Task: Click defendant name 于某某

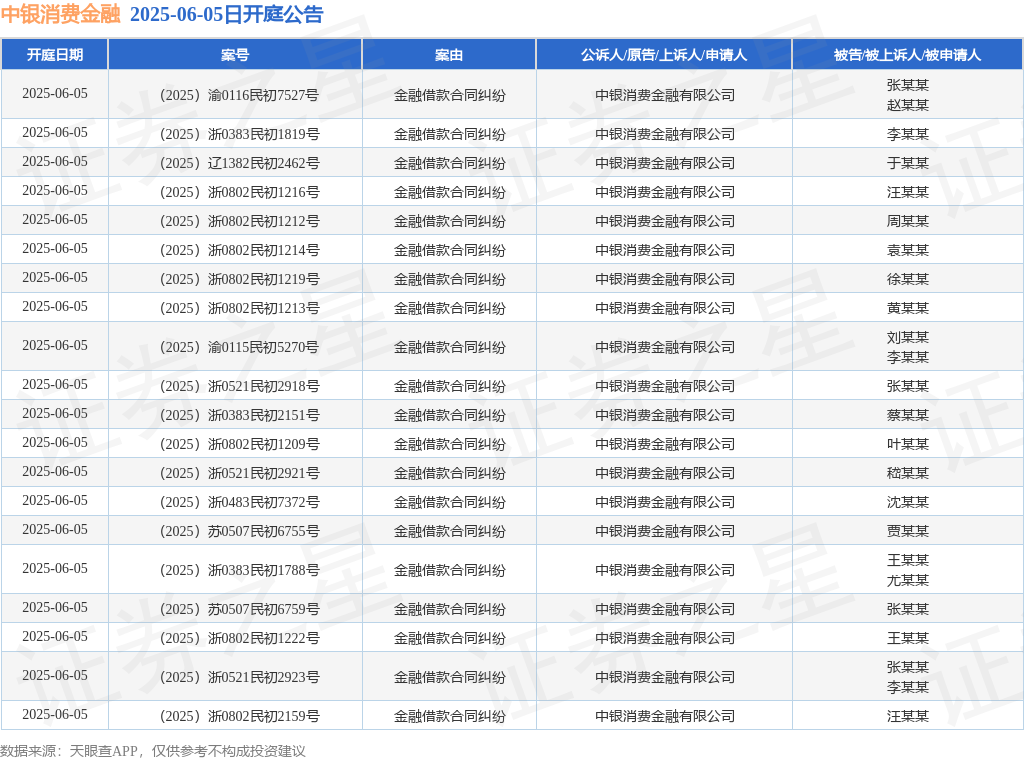Action: (908, 163)
